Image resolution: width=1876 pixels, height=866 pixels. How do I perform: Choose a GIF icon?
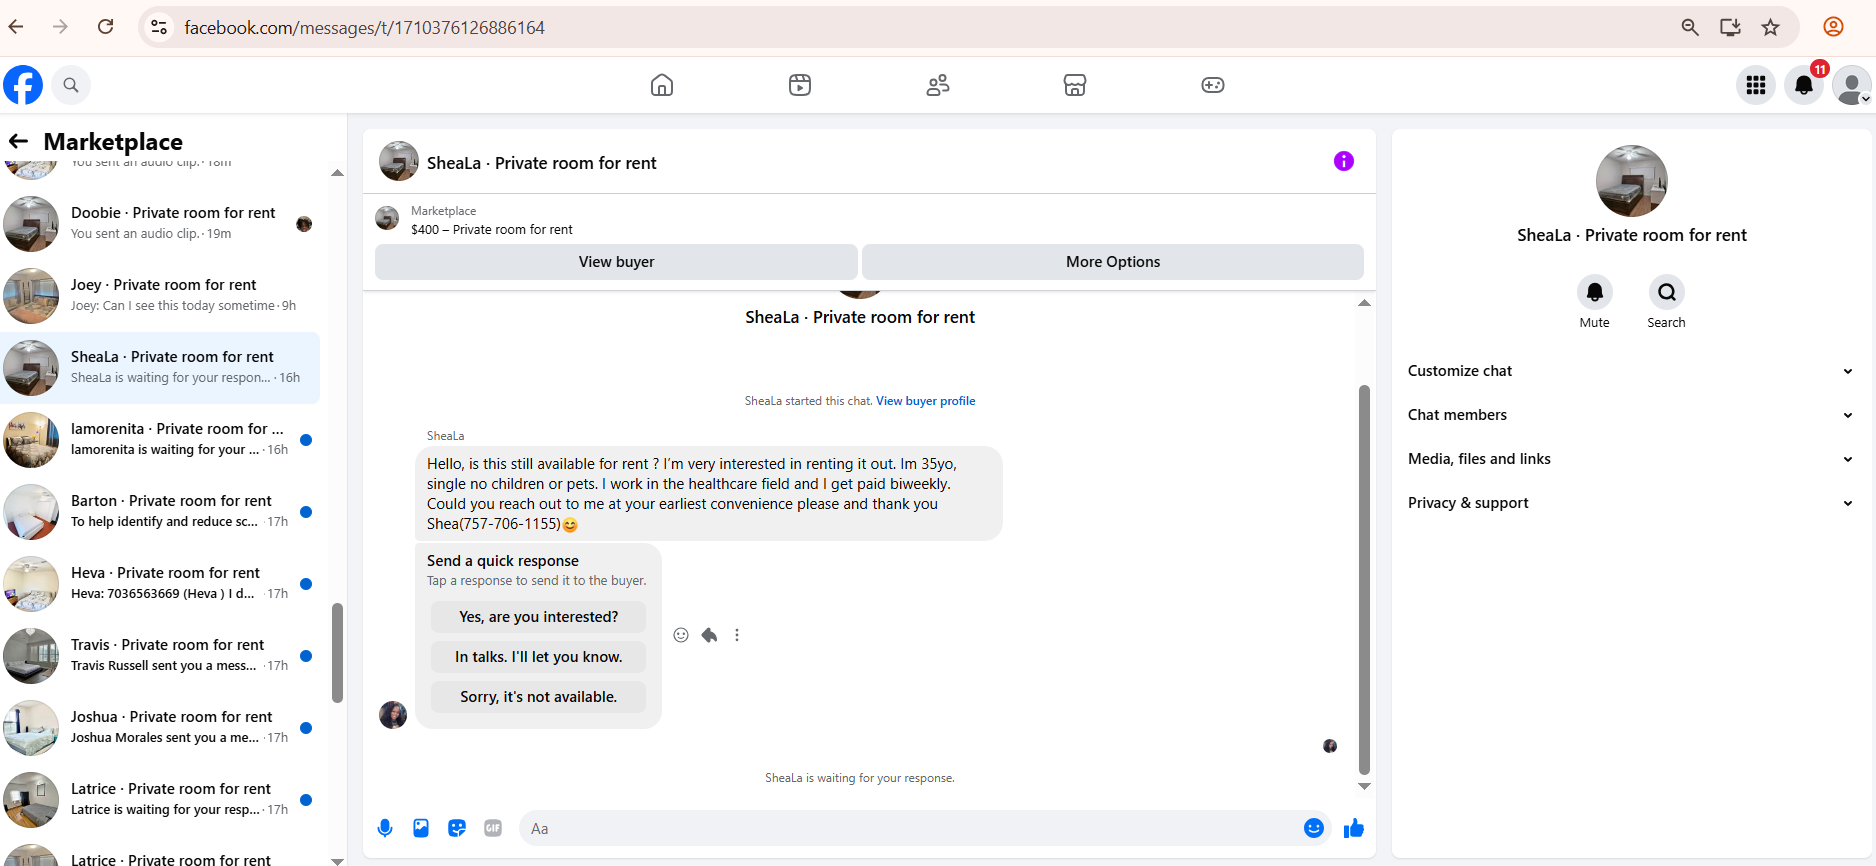tap(493, 828)
